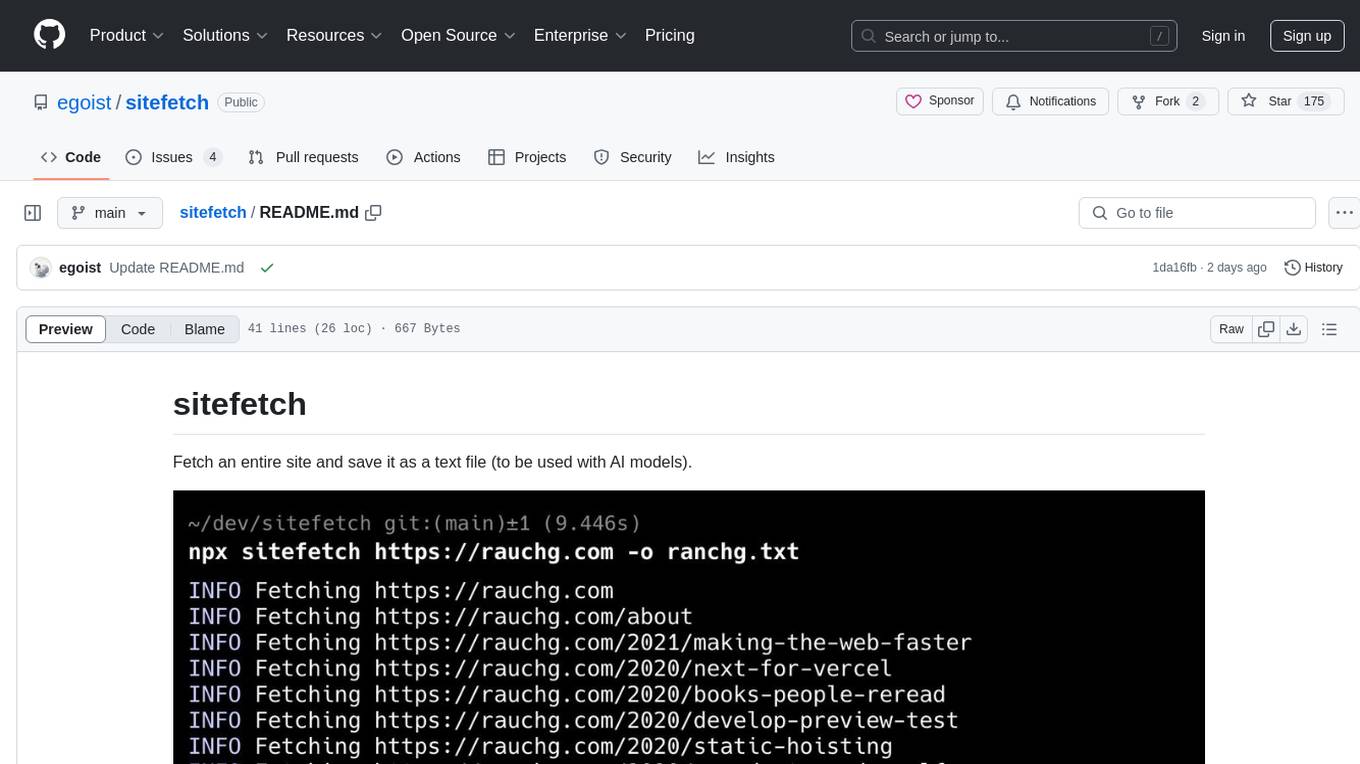Switch to the Security tab

click(x=632, y=157)
